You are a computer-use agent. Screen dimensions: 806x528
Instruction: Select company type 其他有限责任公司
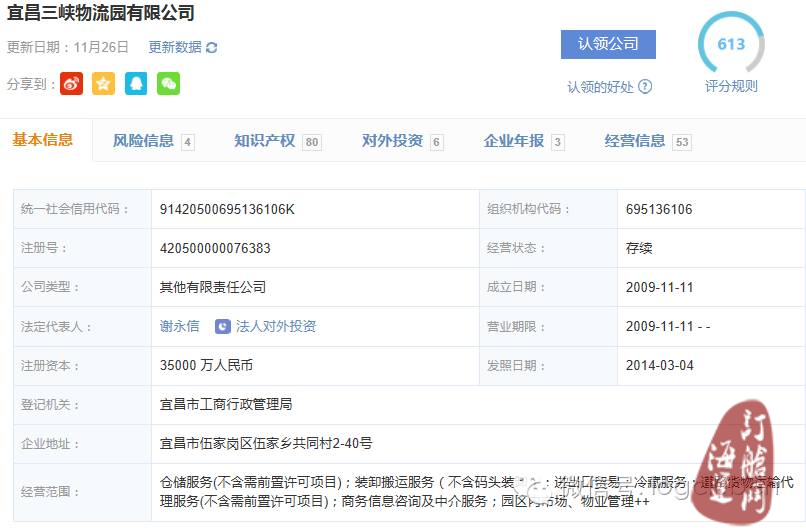click(x=213, y=287)
